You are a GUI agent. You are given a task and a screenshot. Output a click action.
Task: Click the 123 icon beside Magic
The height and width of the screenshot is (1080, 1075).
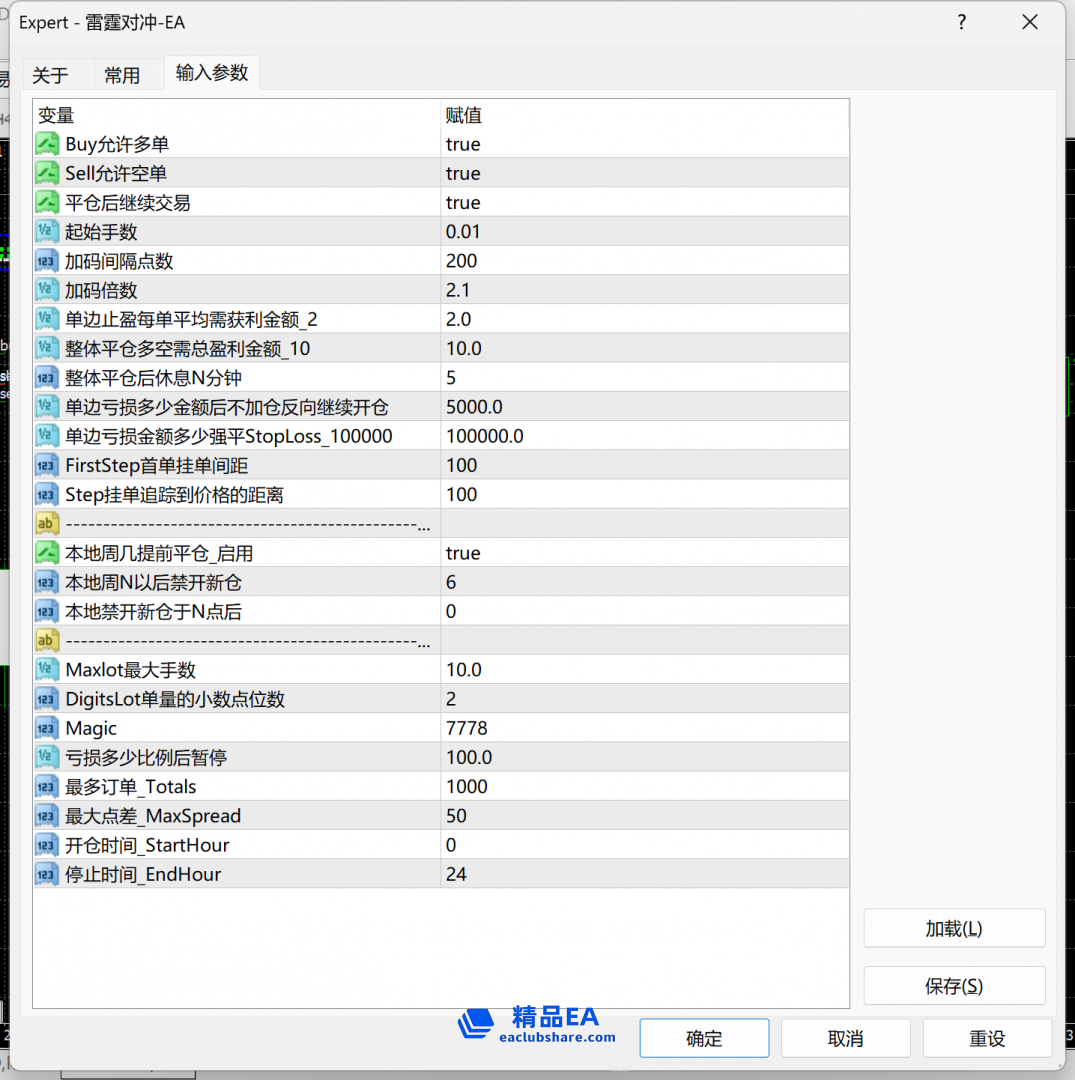[x=46, y=727]
